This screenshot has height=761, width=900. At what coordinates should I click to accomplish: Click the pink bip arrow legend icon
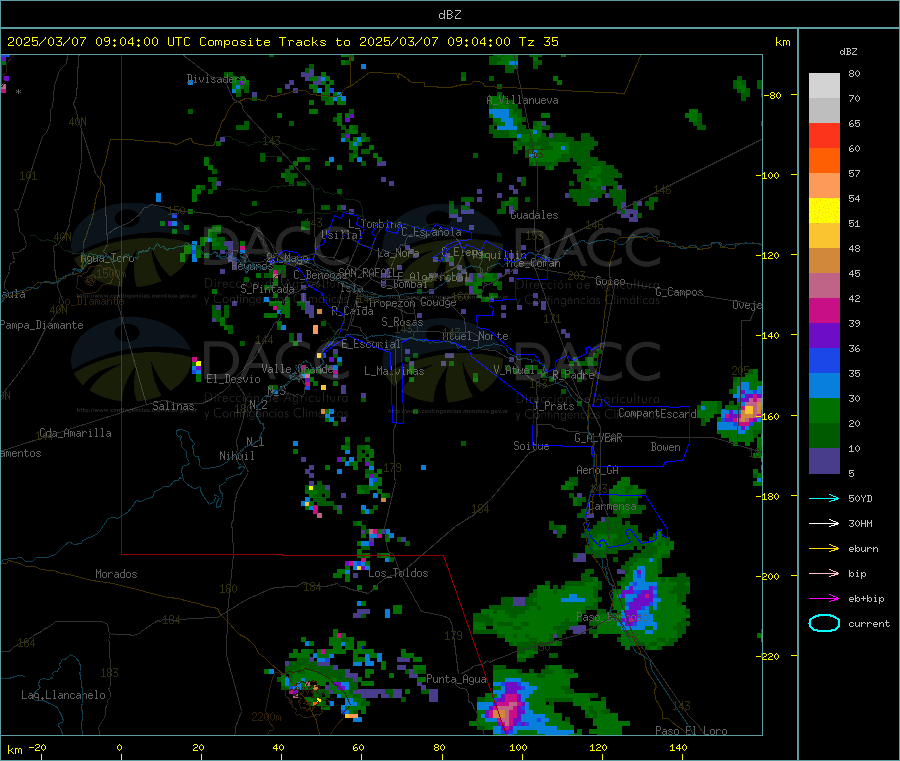pos(824,573)
